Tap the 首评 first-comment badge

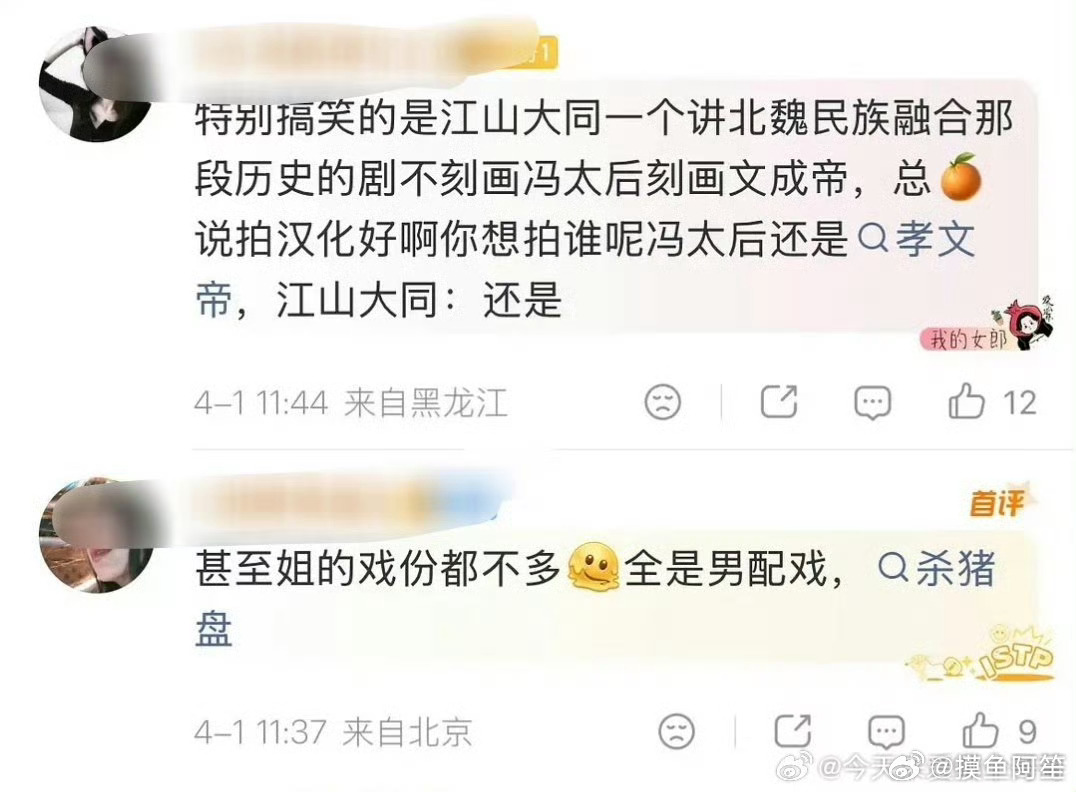pos(997,503)
